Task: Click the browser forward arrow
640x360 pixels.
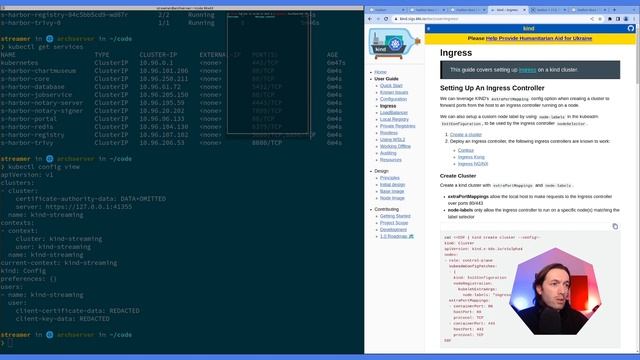Action: (x=378, y=19)
